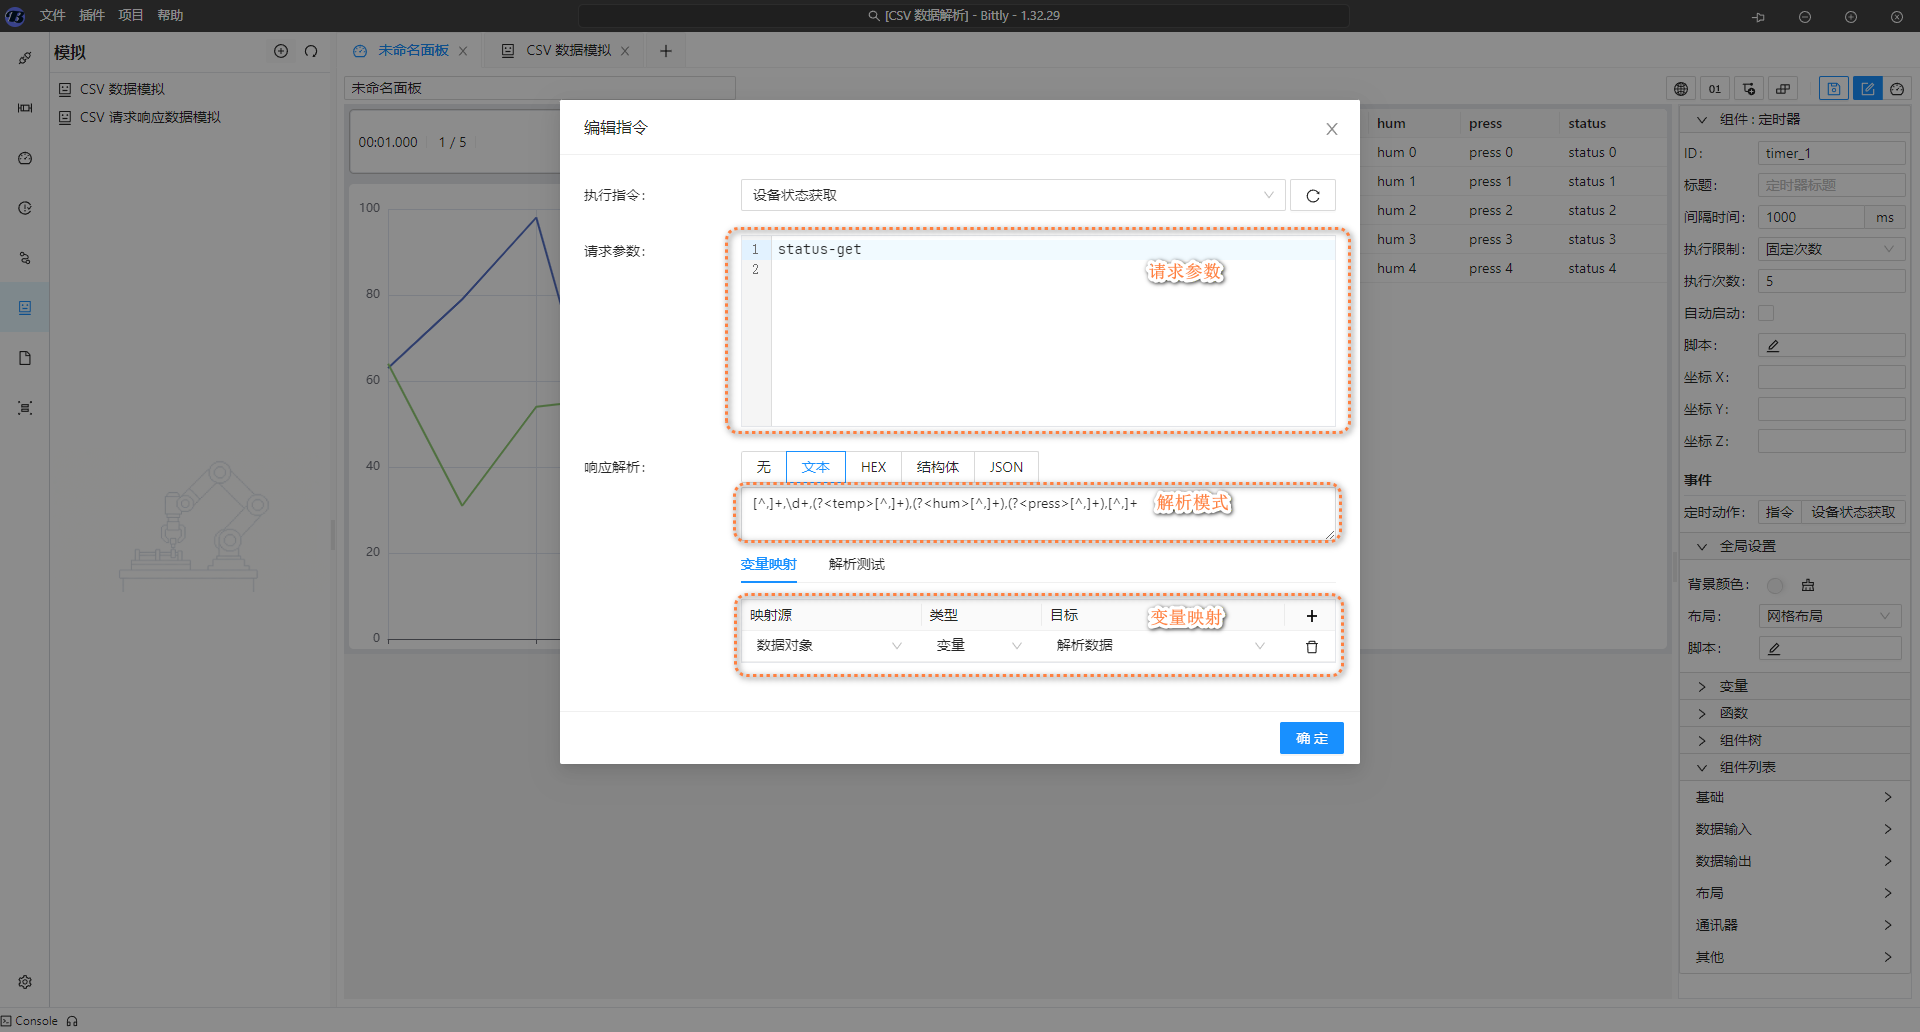1920x1032 pixels.
Task: Click the 确定 button
Action: (x=1311, y=738)
